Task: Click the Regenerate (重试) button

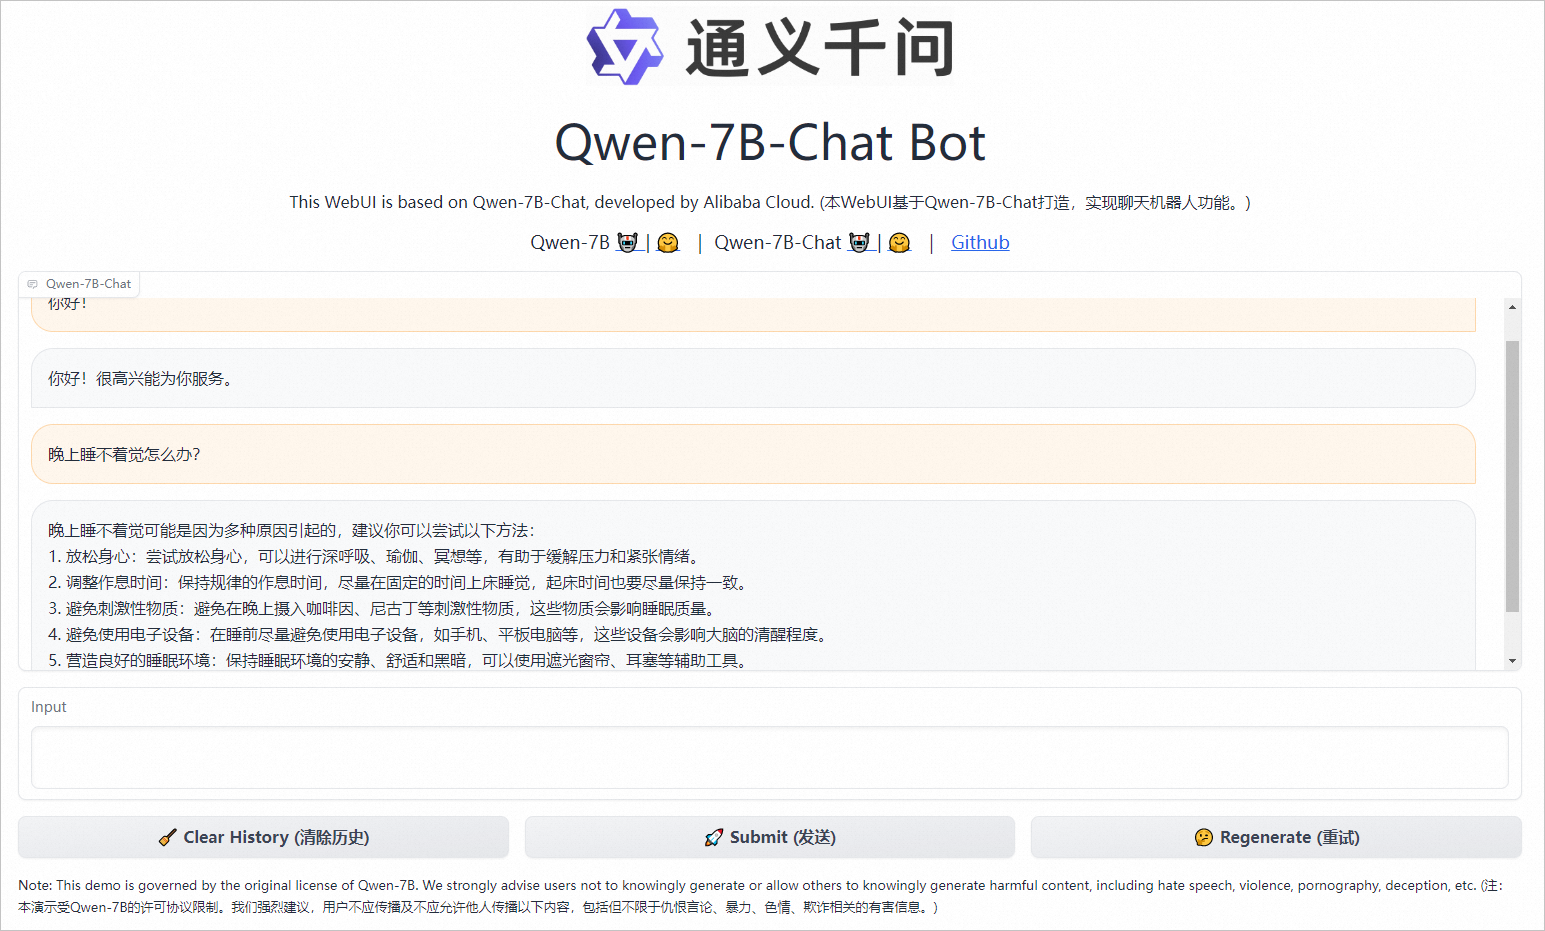Action: (x=1276, y=837)
